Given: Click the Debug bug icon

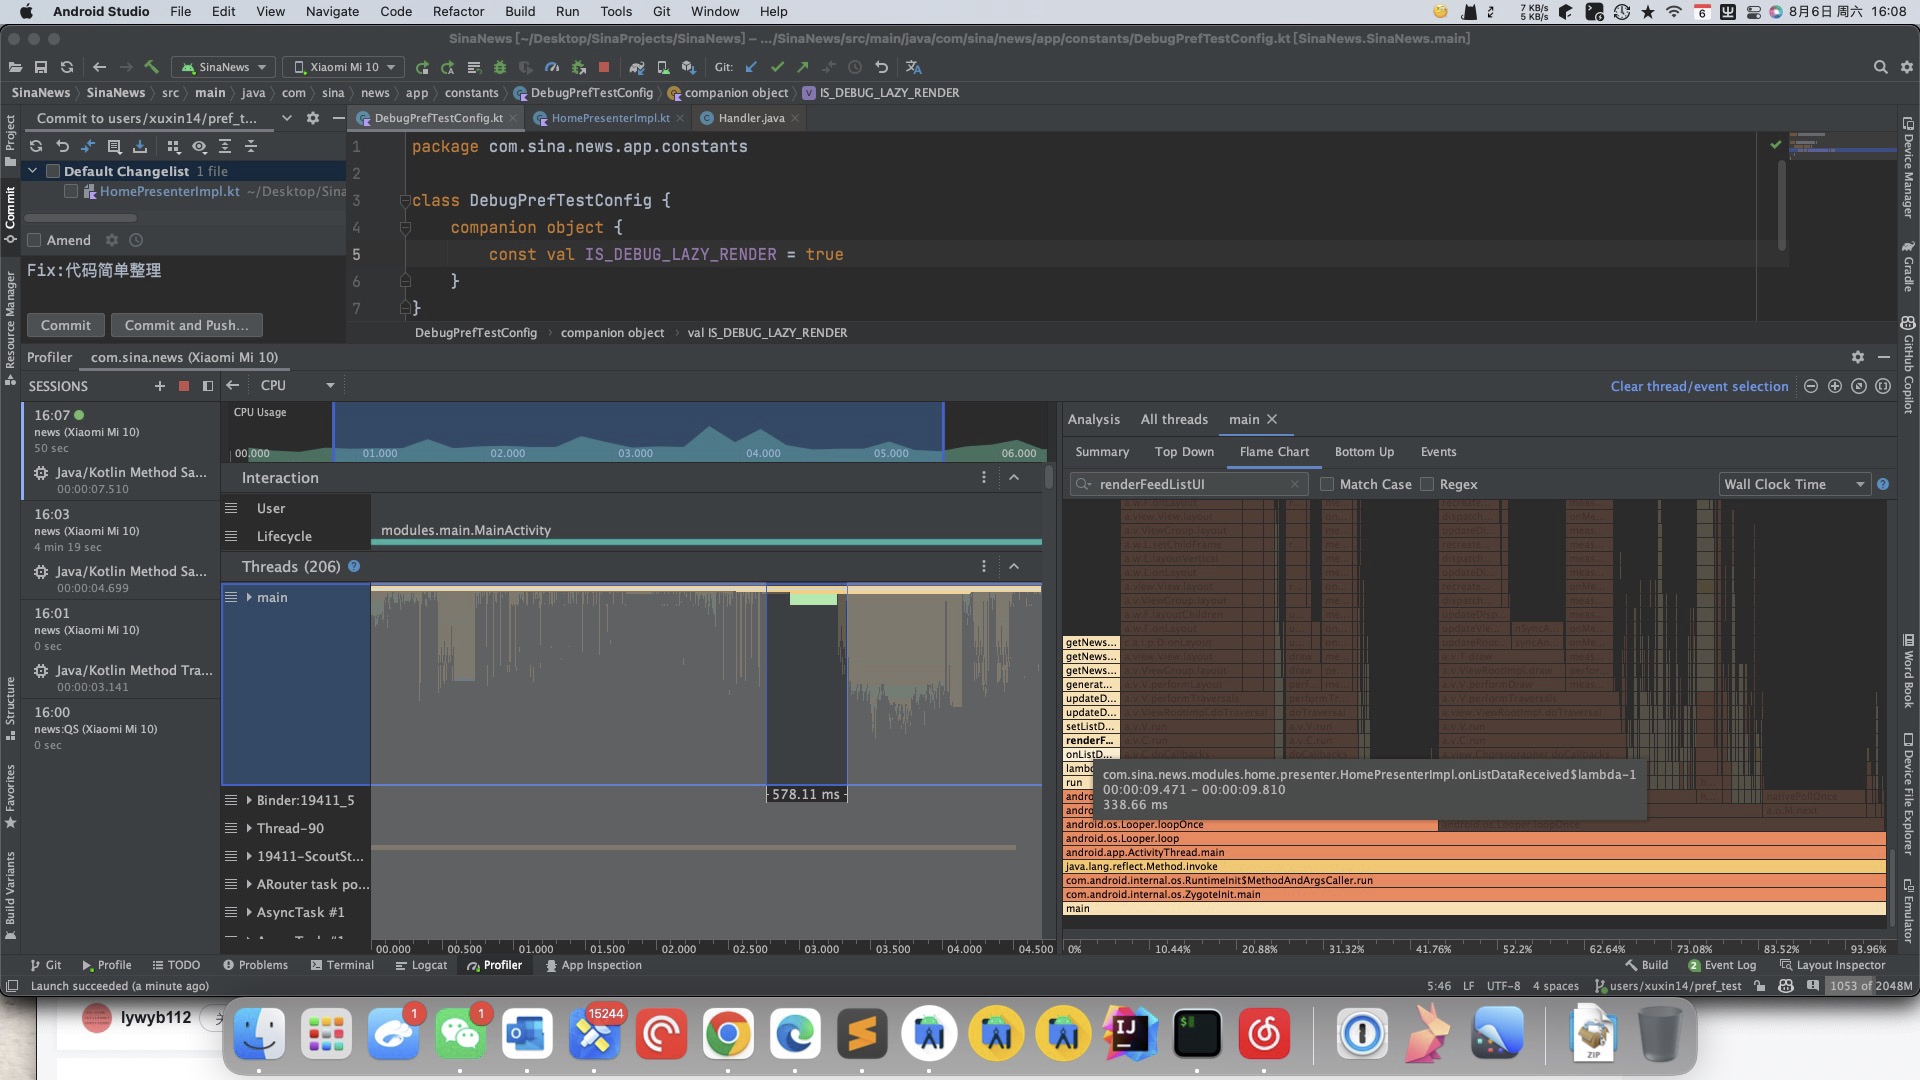Looking at the screenshot, I should 500,67.
